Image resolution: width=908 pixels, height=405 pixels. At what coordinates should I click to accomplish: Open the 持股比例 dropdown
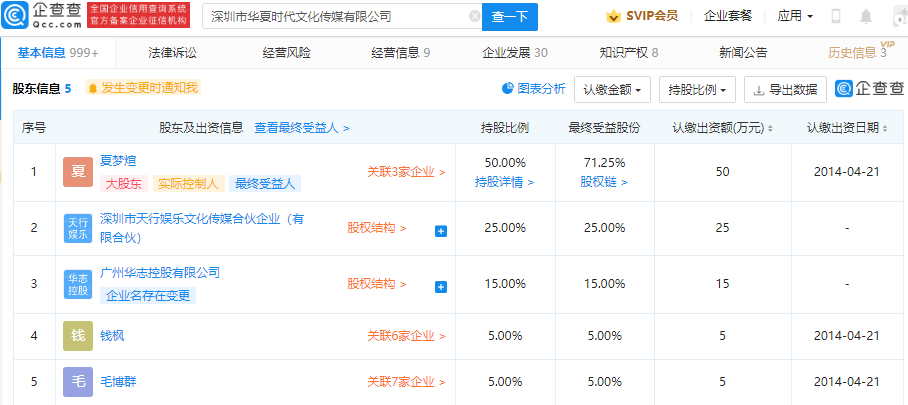pyautogui.click(x=697, y=90)
